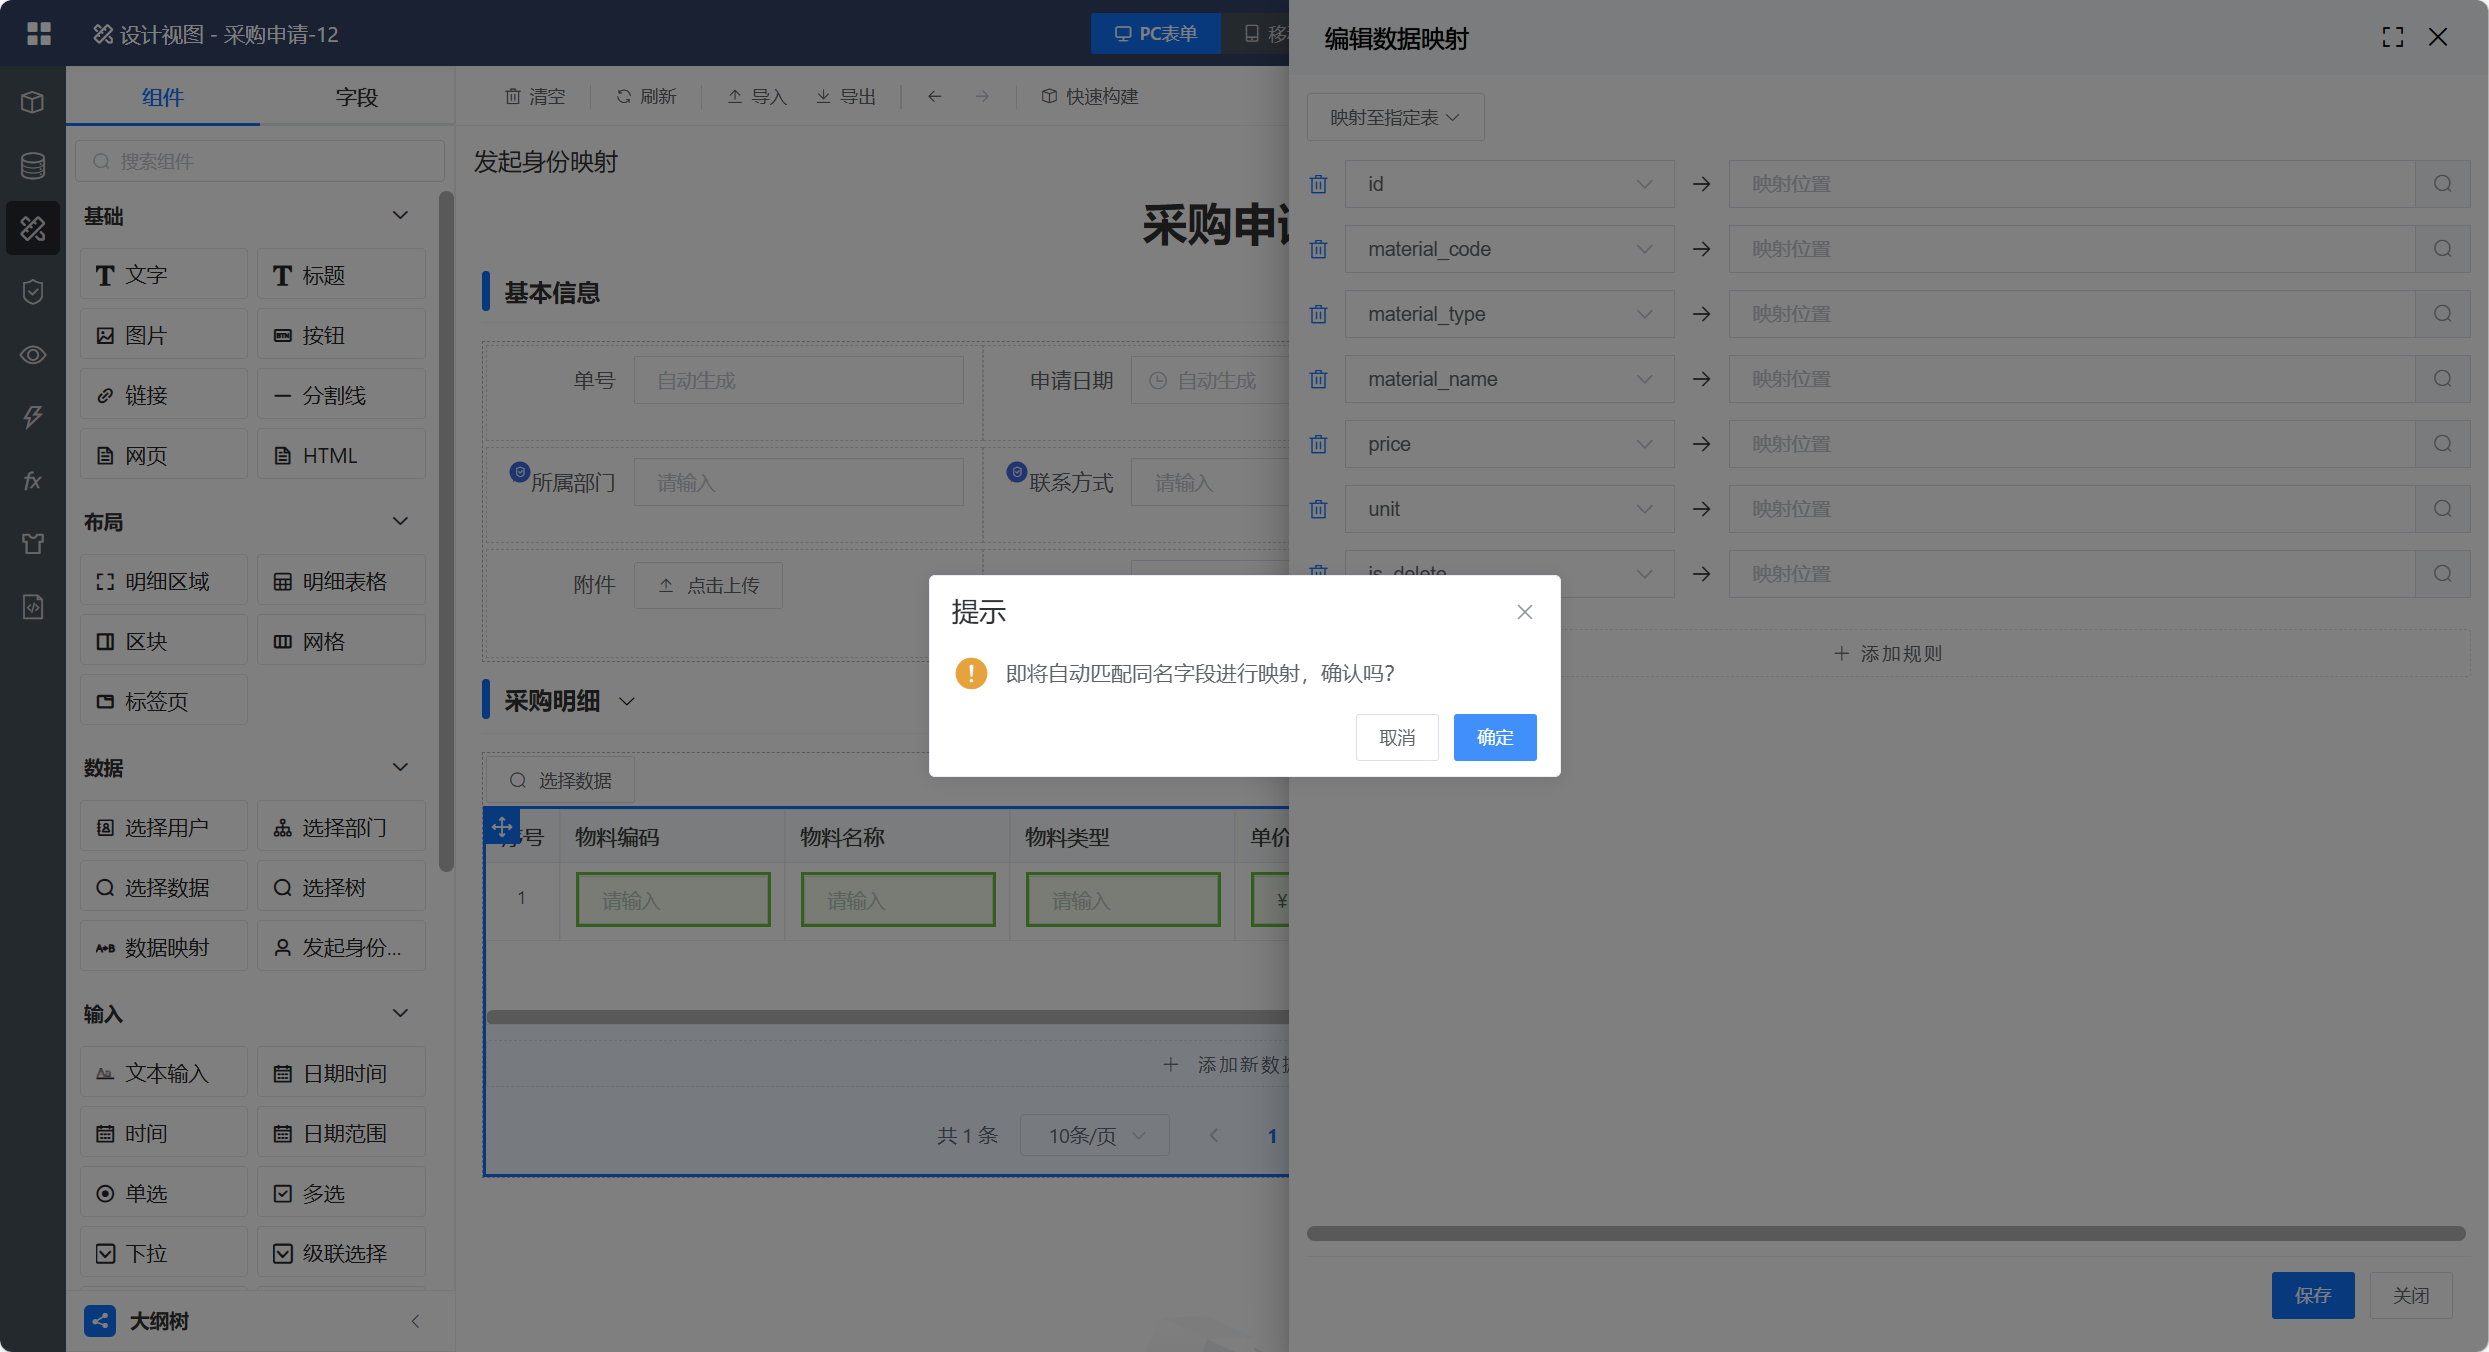Open the database icon in left sidebar
Viewport: 2489px width, 1352px height.
[x=33, y=165]
